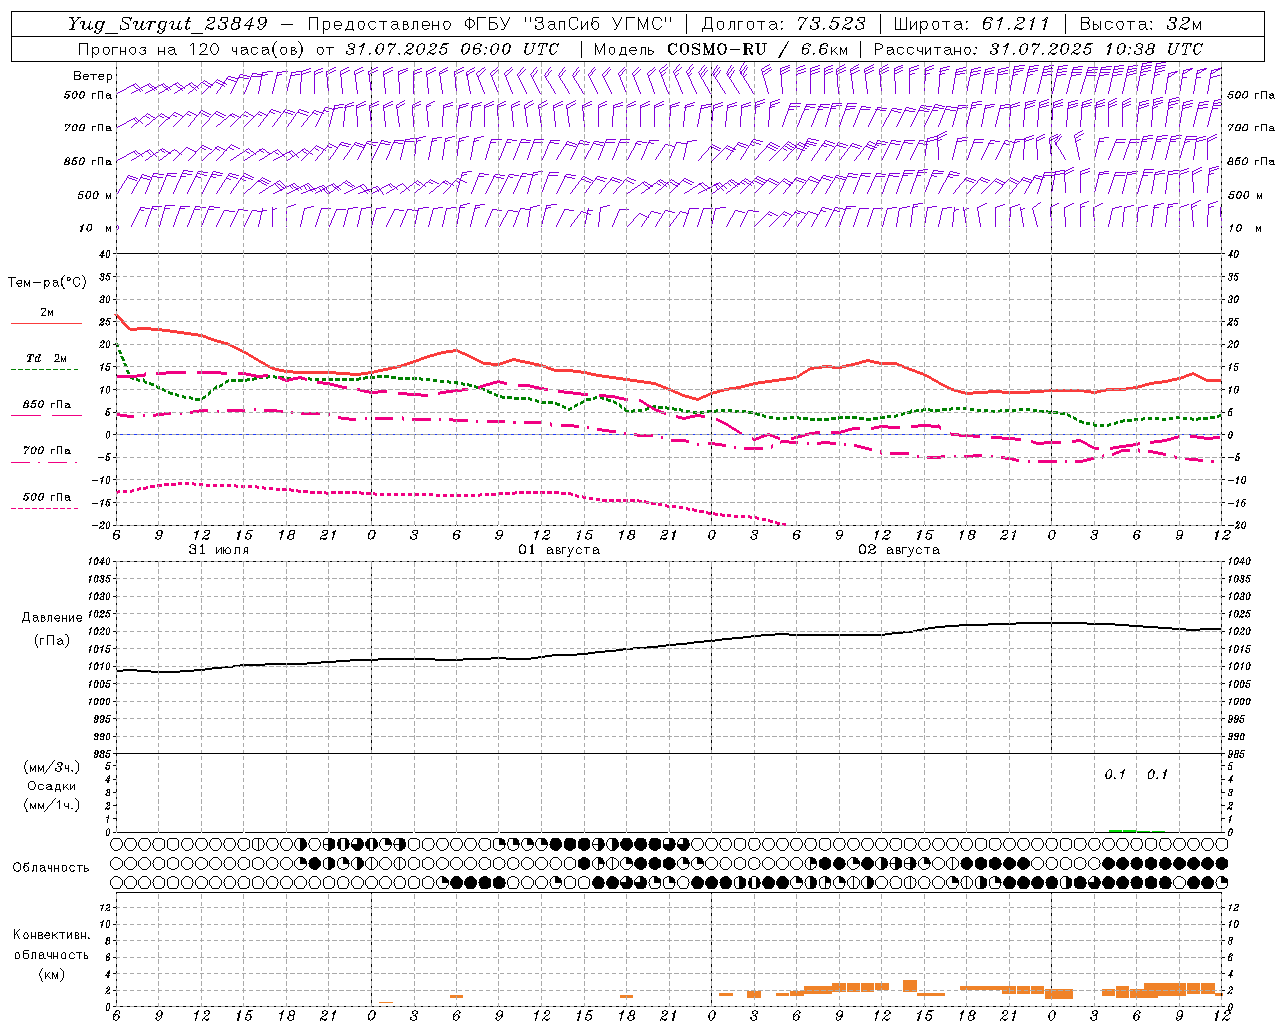Click the Облачность panel label
The image size is (1280, 1024).
click(x=51, y=867)
